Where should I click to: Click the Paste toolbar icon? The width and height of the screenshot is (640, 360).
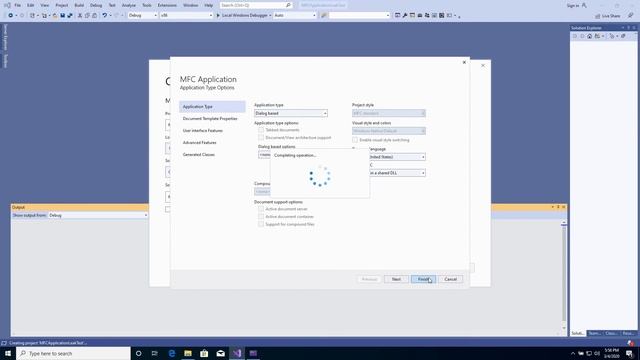click(94, 16)
